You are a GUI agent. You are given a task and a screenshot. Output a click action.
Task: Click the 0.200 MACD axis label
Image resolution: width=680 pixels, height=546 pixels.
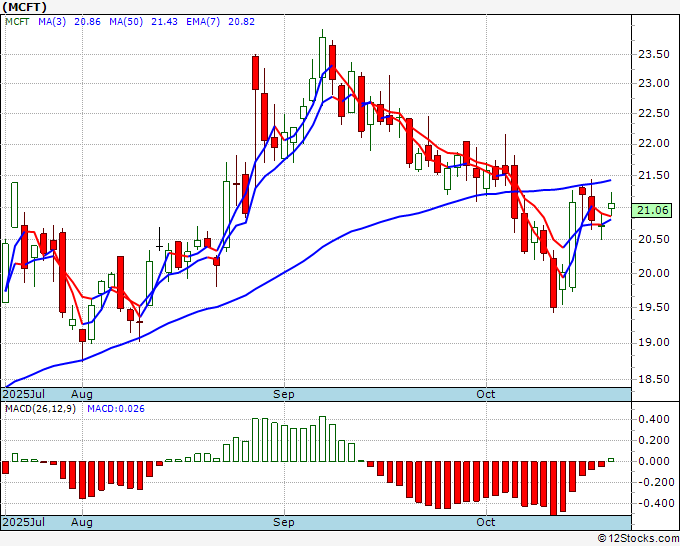pyautogui.click(x=654, y=440)
